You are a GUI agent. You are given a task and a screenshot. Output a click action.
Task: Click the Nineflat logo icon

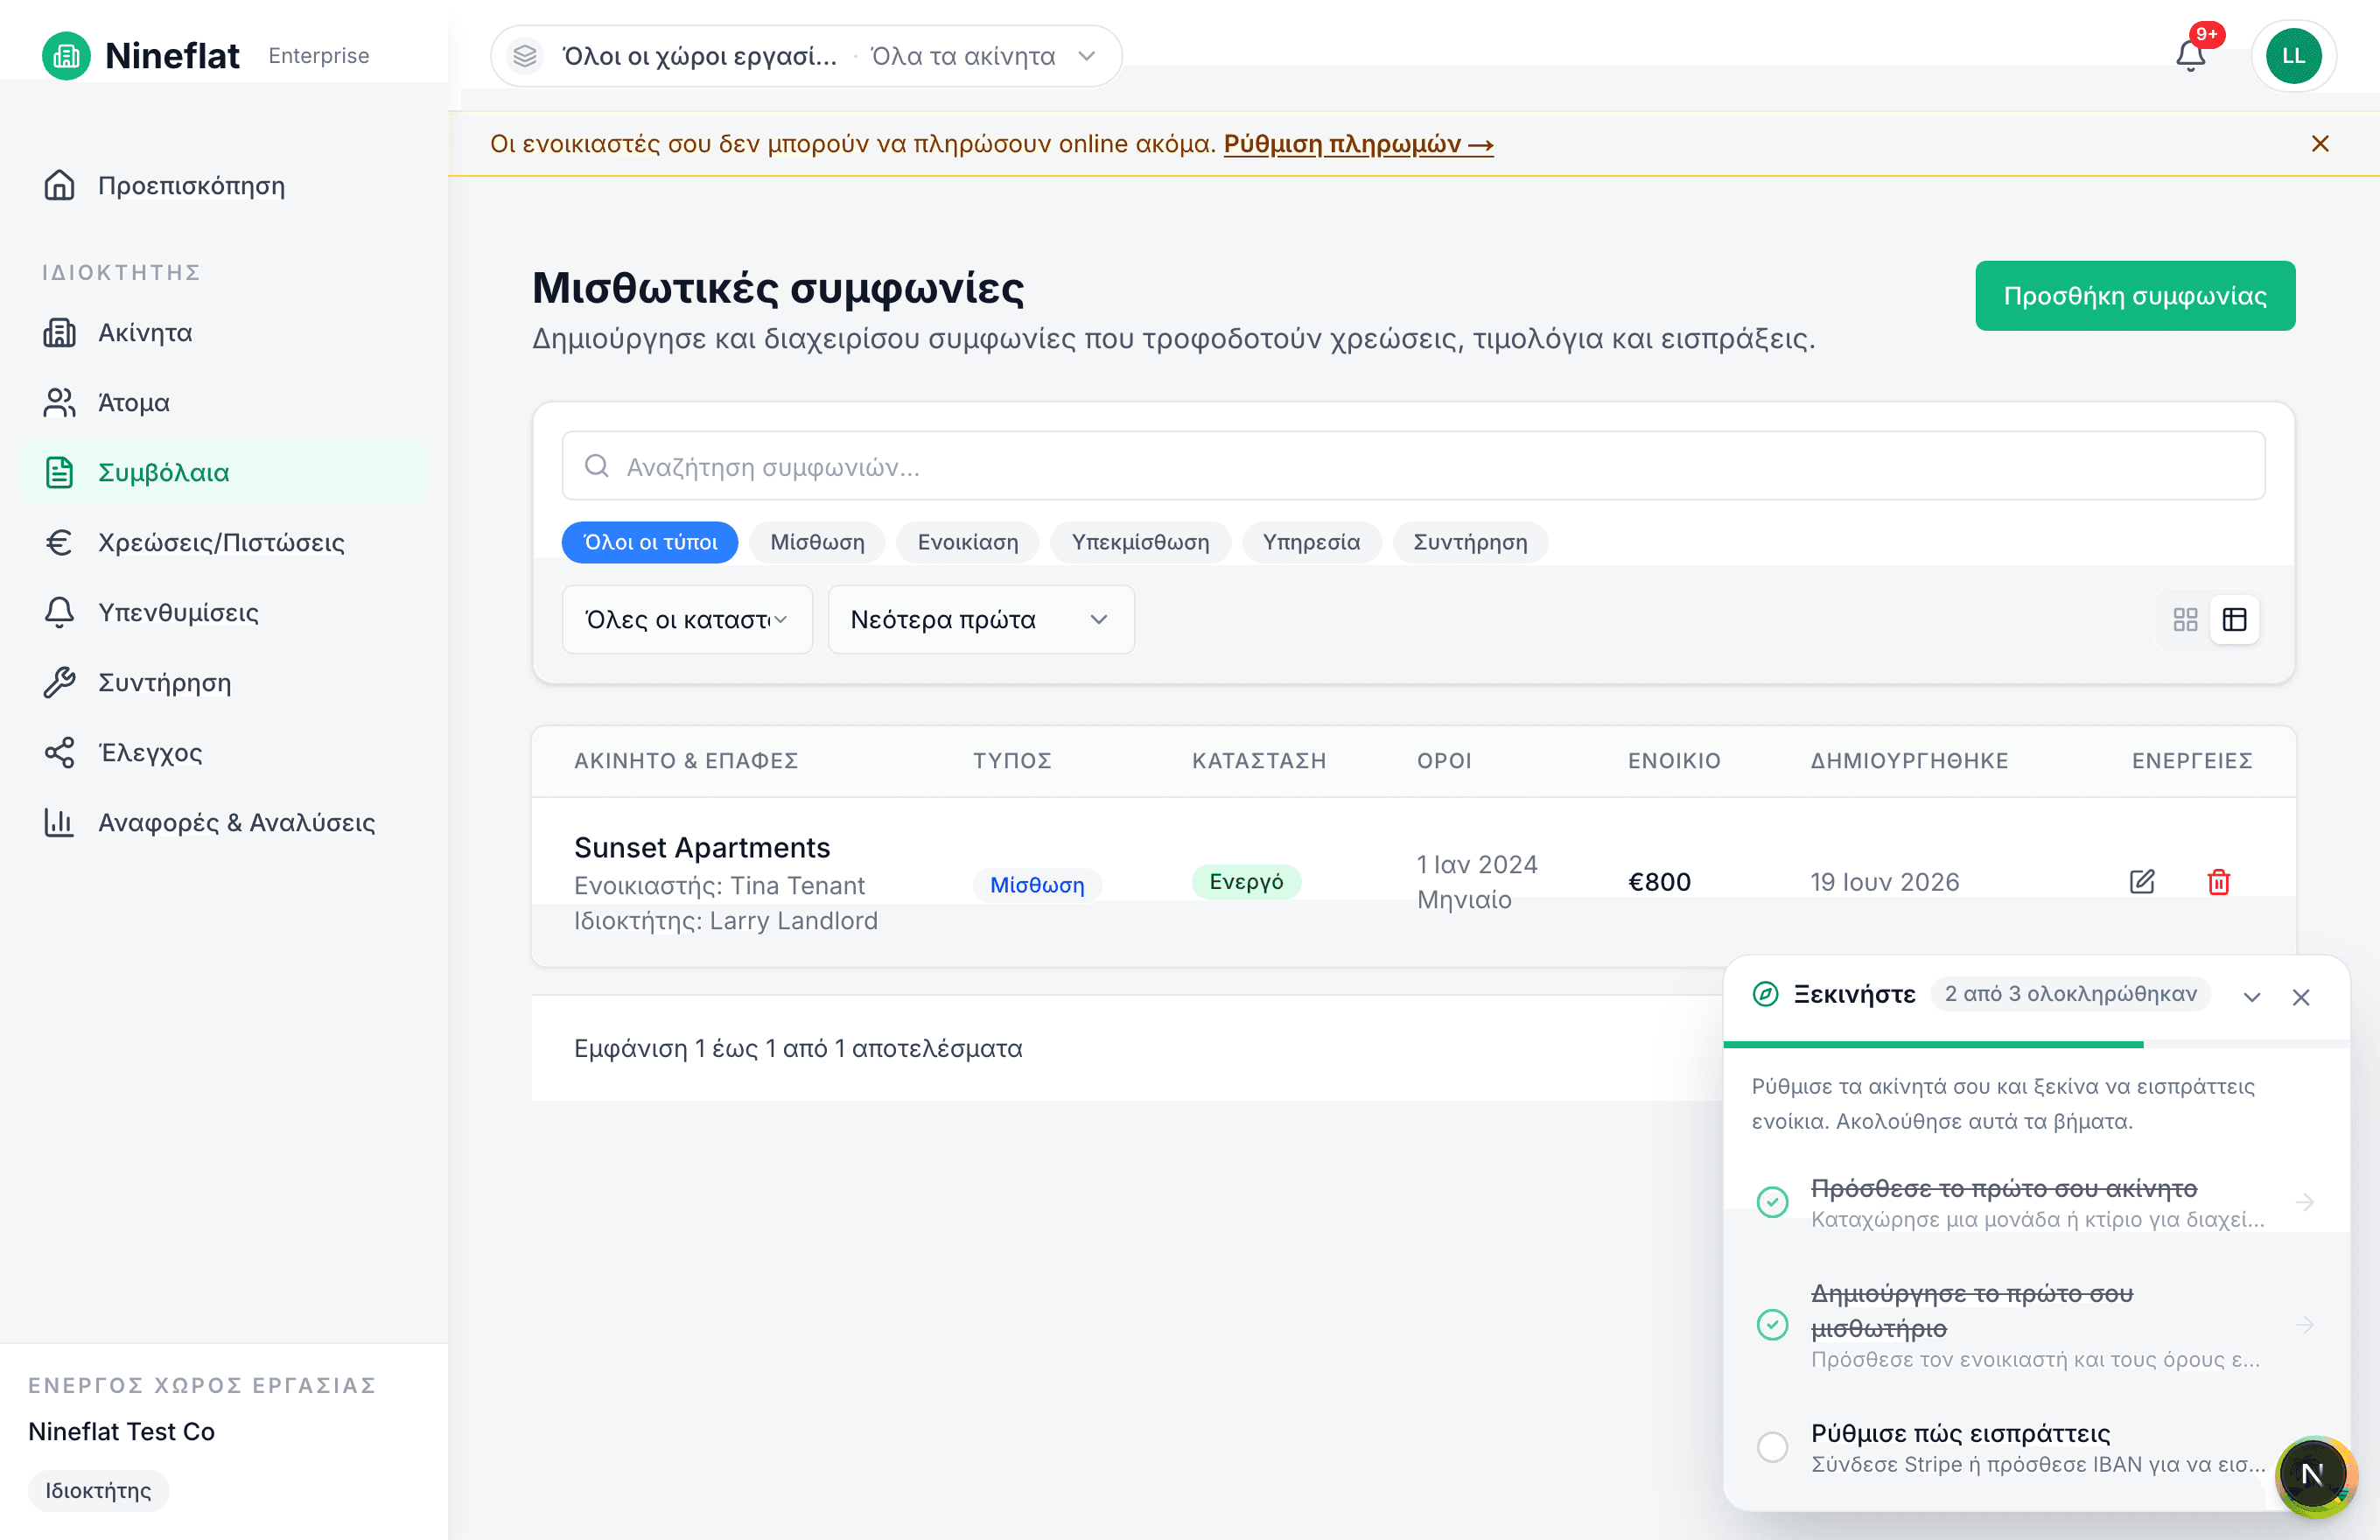[x=66, y=56]
